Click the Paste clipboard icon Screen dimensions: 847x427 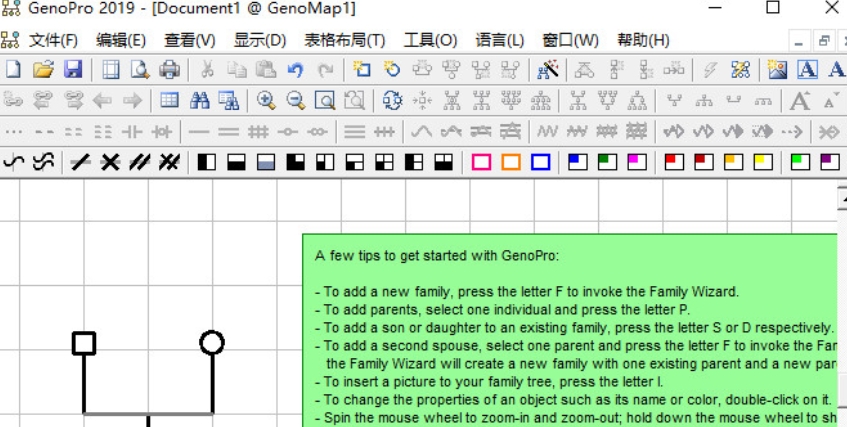tap(265, 69)
